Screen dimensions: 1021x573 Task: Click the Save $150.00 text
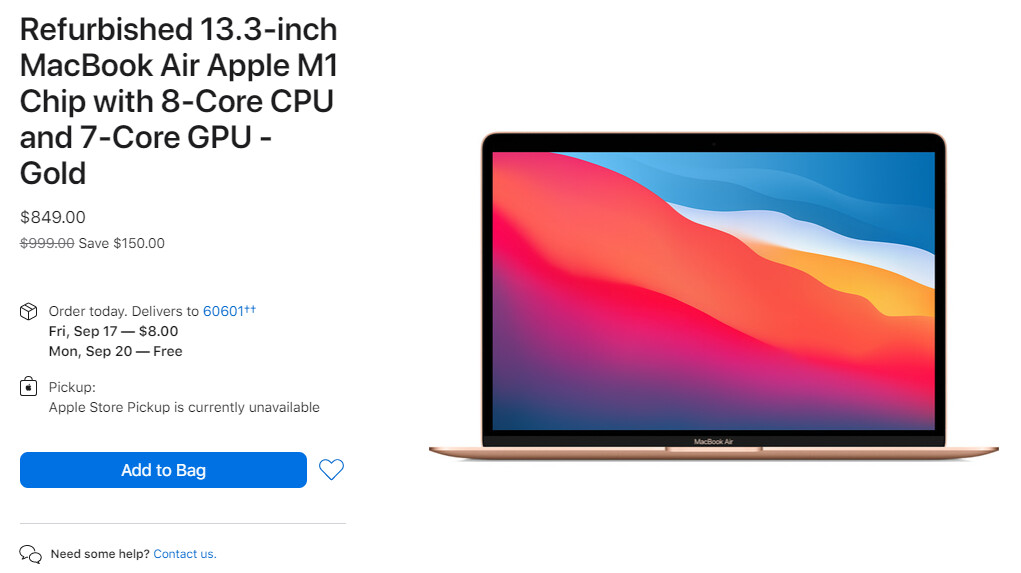[122, 243]
